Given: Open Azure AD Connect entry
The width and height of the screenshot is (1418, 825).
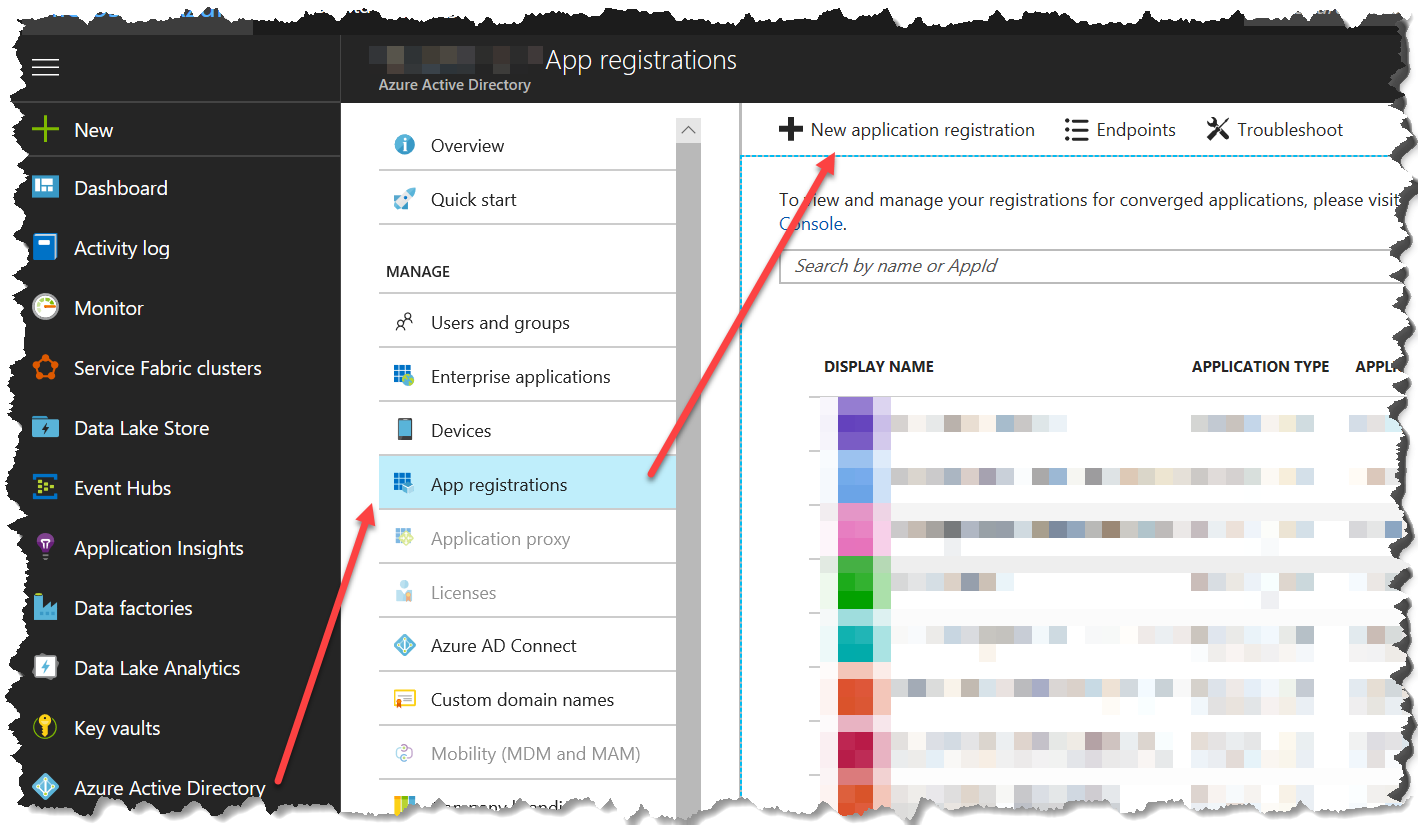Looking at the screenshot, I should (527, 645).
